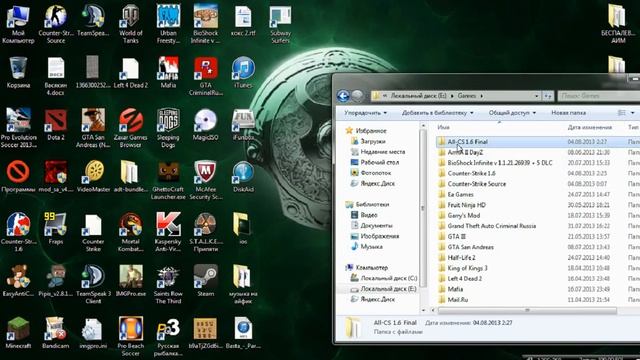Click the S.T.A.L.K.E.R. Припять desktop icon
The image size is (640, 360).
coord(206,232)
